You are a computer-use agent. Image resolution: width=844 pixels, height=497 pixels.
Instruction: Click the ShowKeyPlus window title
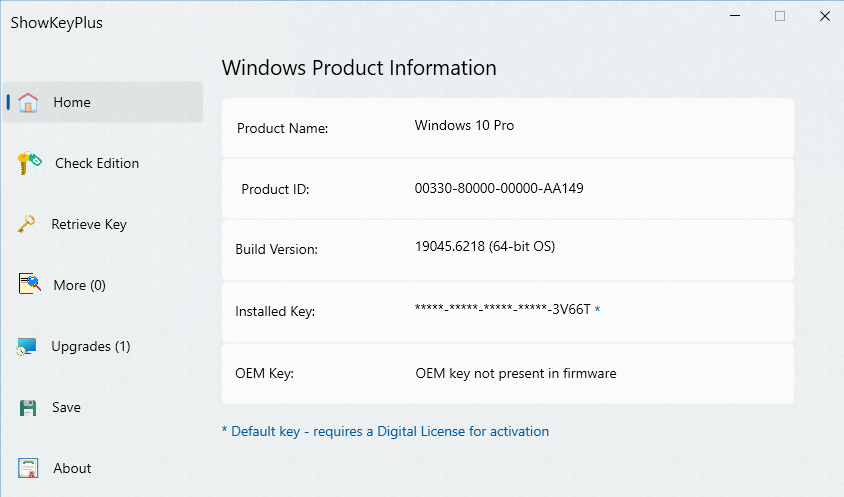pyautogui.click(x=57, y=23)
